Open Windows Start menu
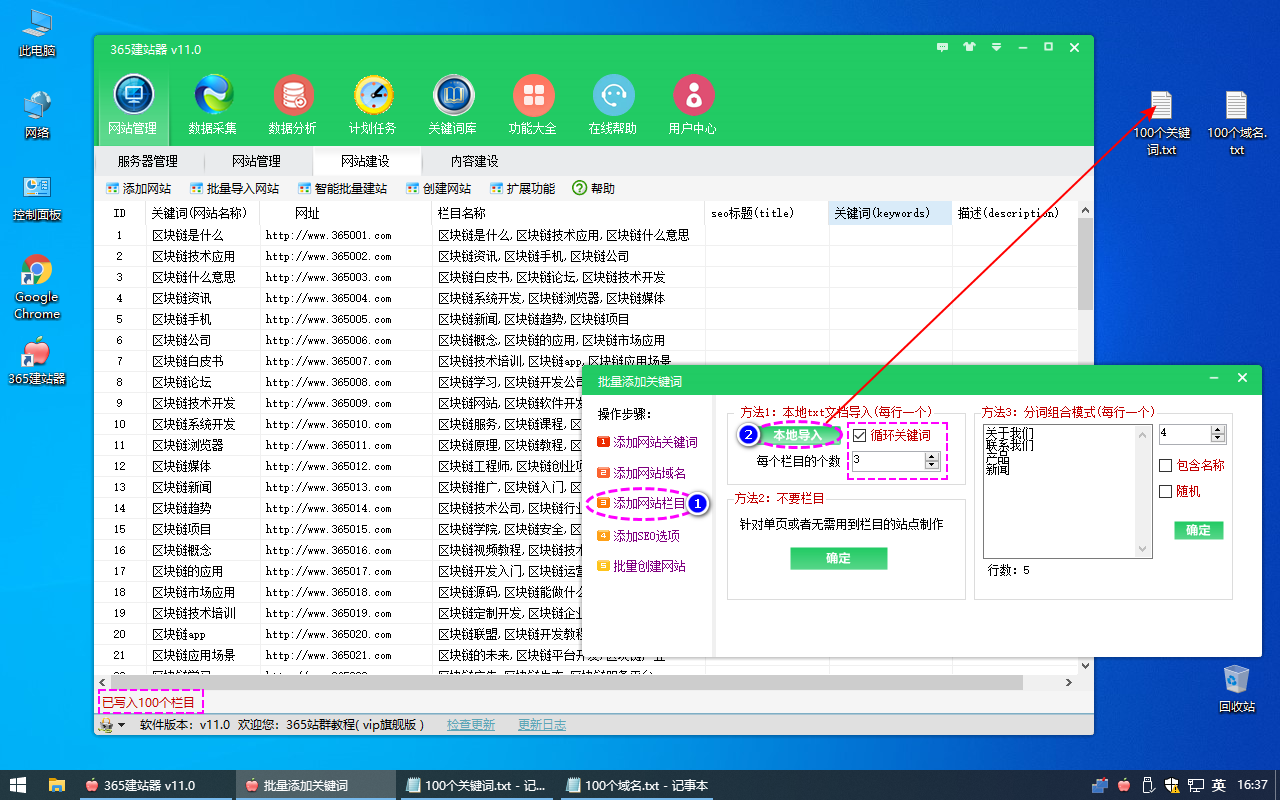The height and width of the screenshot is (800, 1280). [x=18, y=785]
